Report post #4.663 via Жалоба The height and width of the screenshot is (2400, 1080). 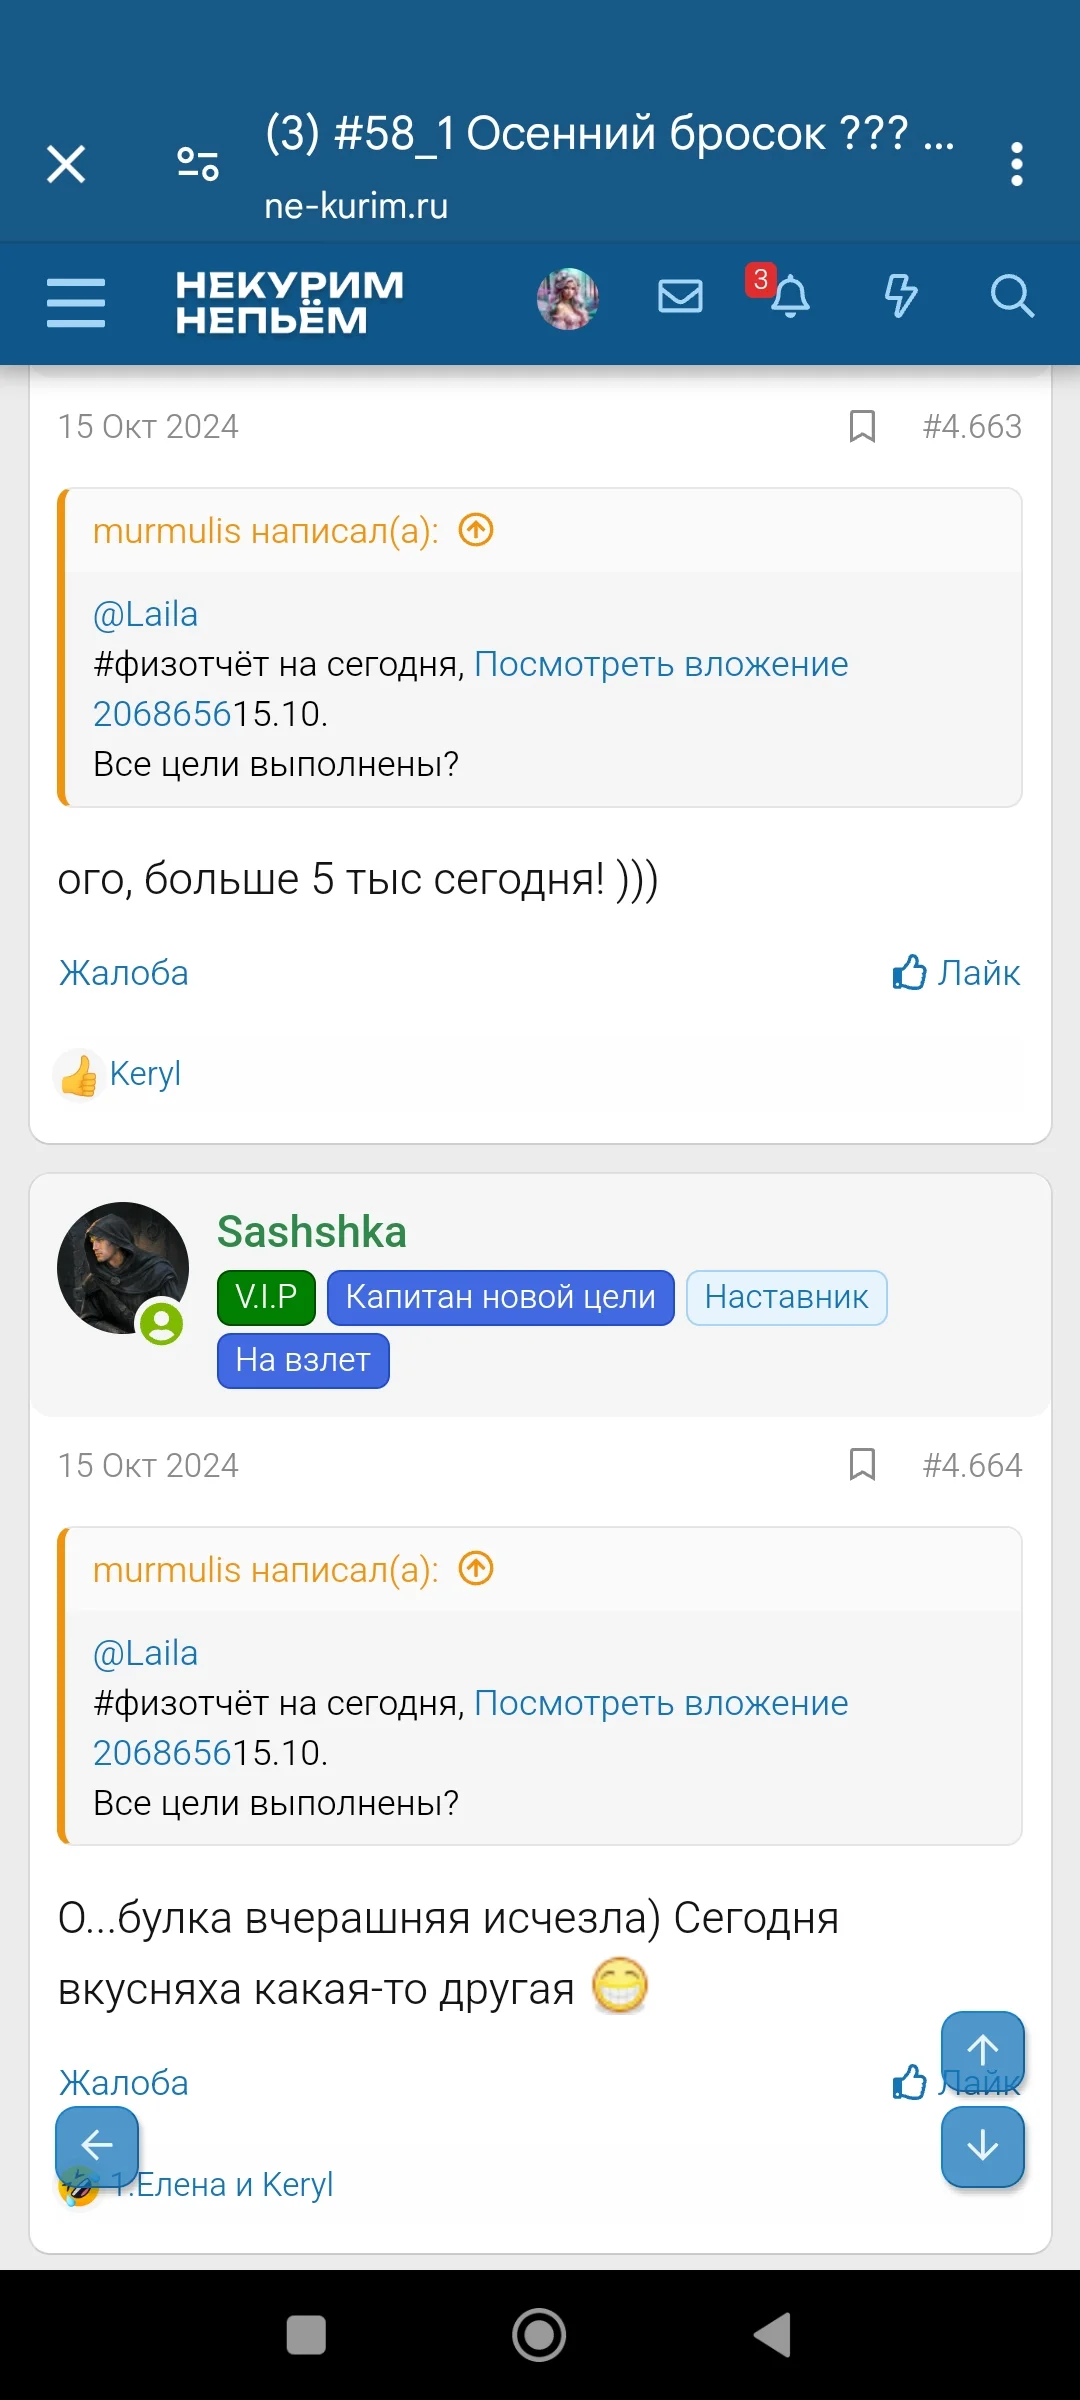pyautogui.click(x=124, y=973)
